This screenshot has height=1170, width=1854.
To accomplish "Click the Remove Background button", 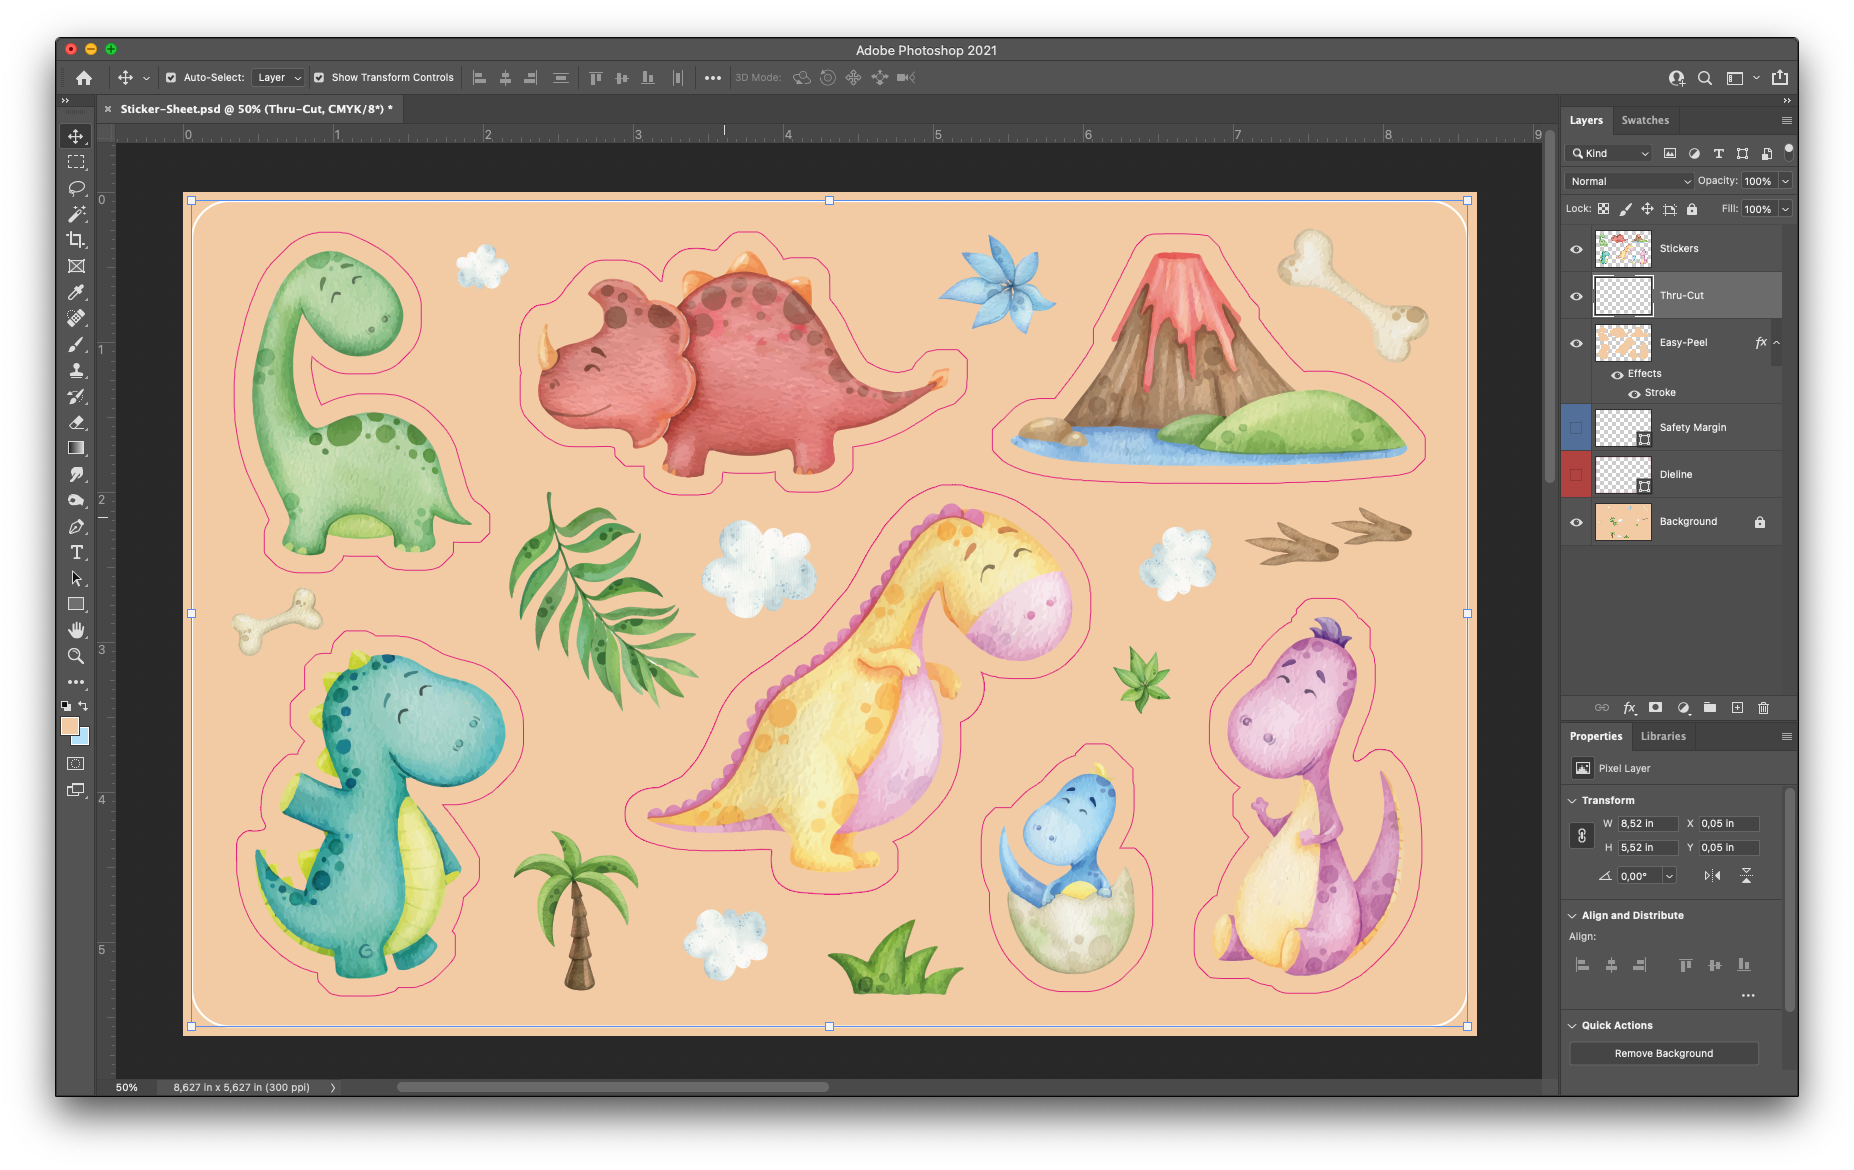I will click(1663, 1053).
